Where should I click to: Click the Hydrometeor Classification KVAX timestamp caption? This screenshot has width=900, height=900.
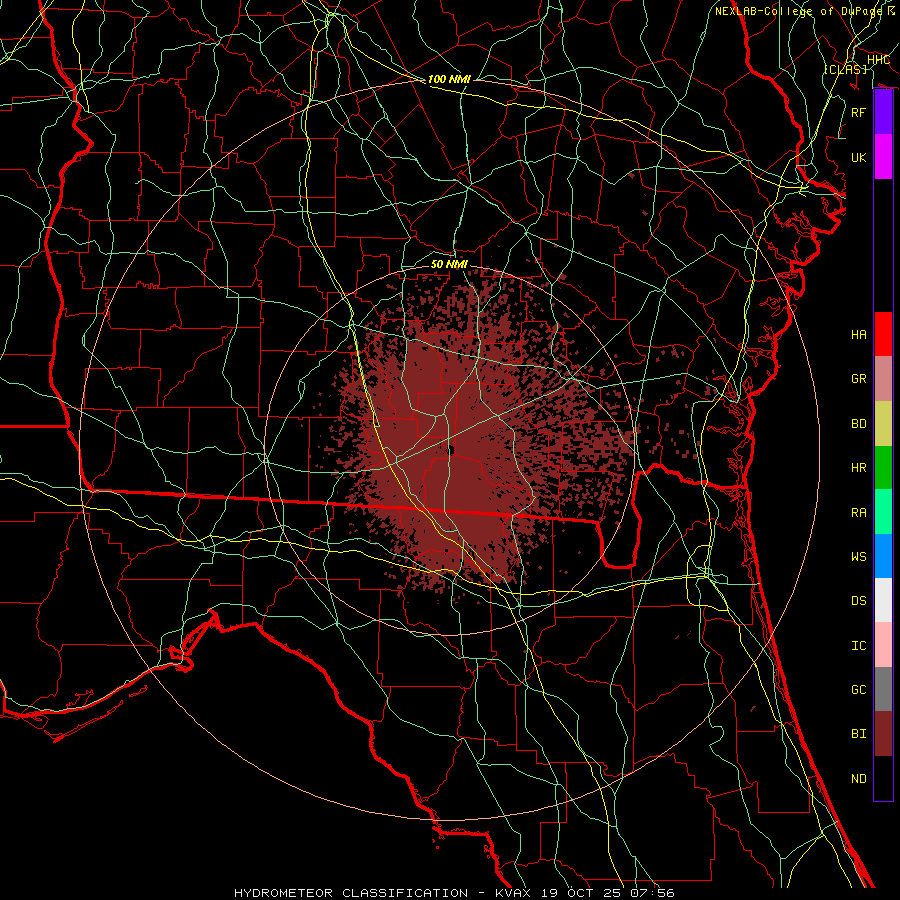click(454, 893)
